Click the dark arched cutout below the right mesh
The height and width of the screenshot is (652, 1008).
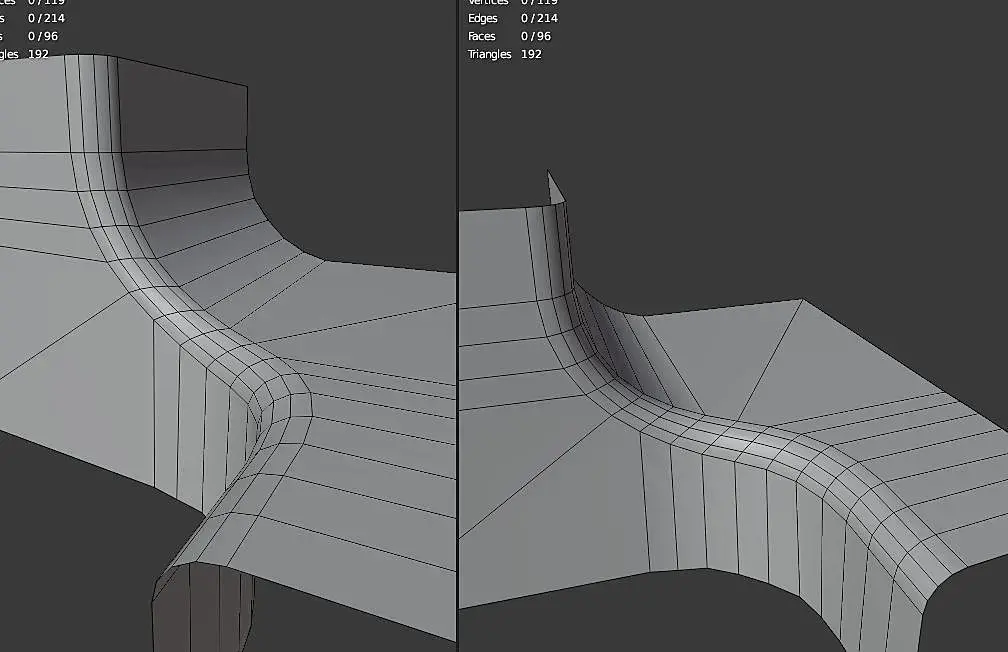(771, 611)
